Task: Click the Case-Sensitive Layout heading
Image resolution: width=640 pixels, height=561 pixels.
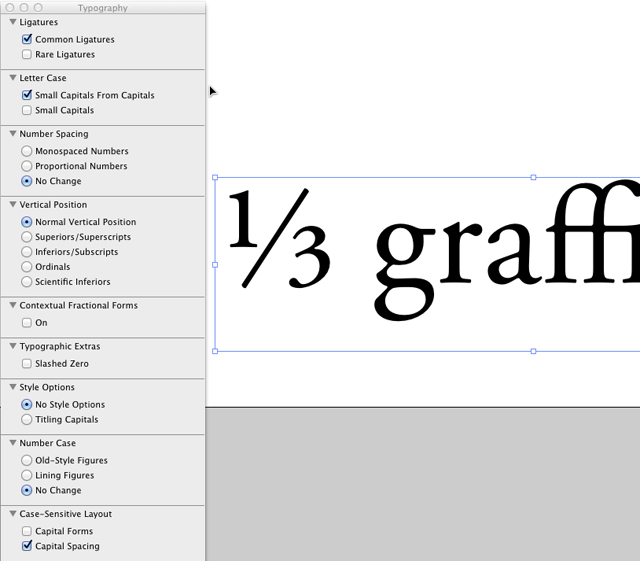Action: click(66, 514)
